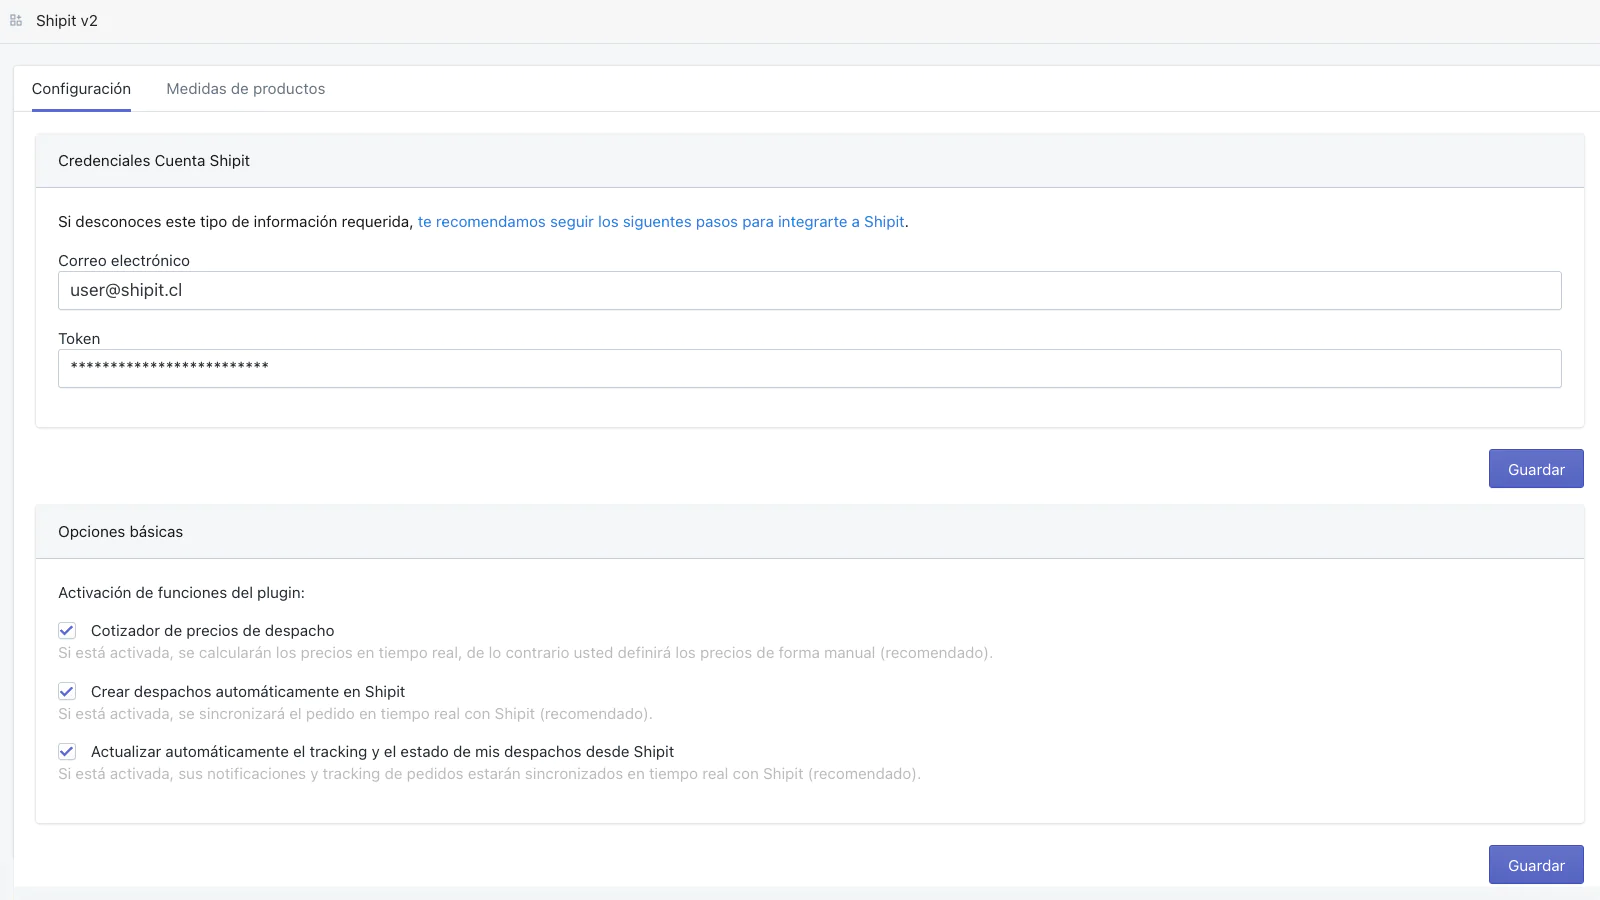
Task: Click description 'se sincronizará el pedido en tiempo real'
Action: tap(357, 714)
